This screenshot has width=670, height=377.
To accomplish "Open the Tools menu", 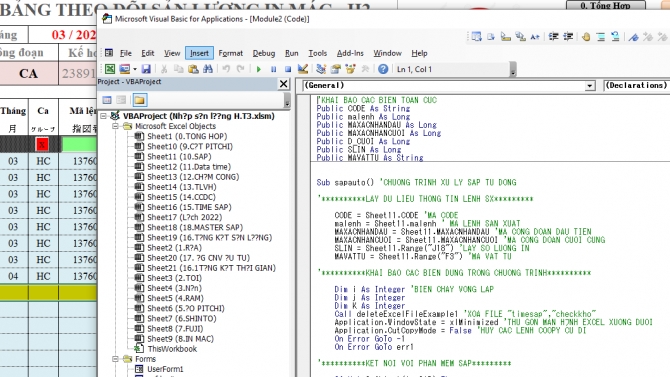I will pyautogui.click(x=317, y=53).
